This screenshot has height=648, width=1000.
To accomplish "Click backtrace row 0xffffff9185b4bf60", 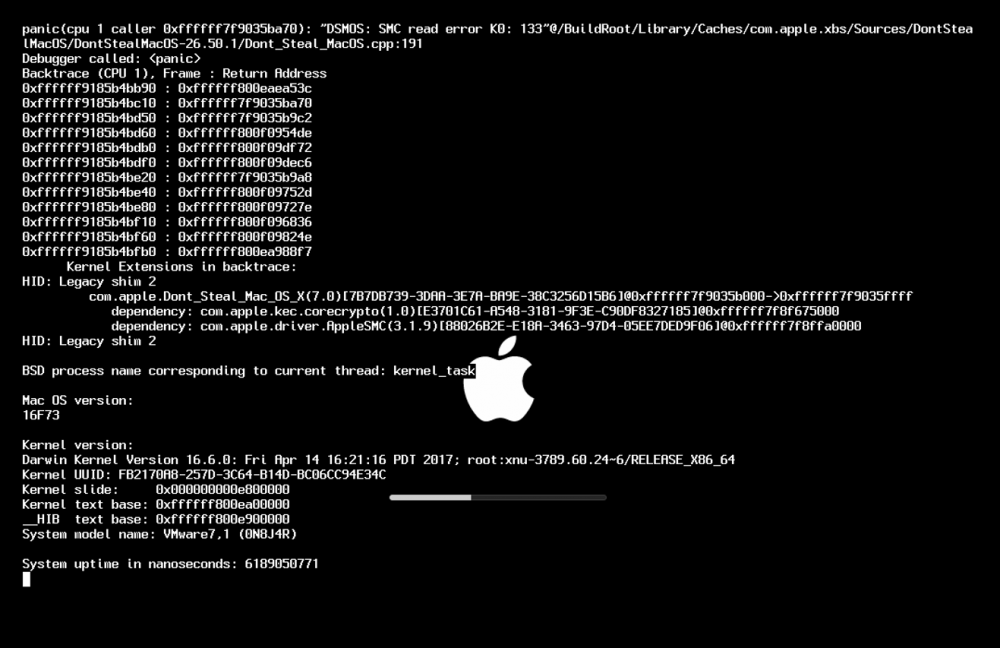I will click(167, 237).
